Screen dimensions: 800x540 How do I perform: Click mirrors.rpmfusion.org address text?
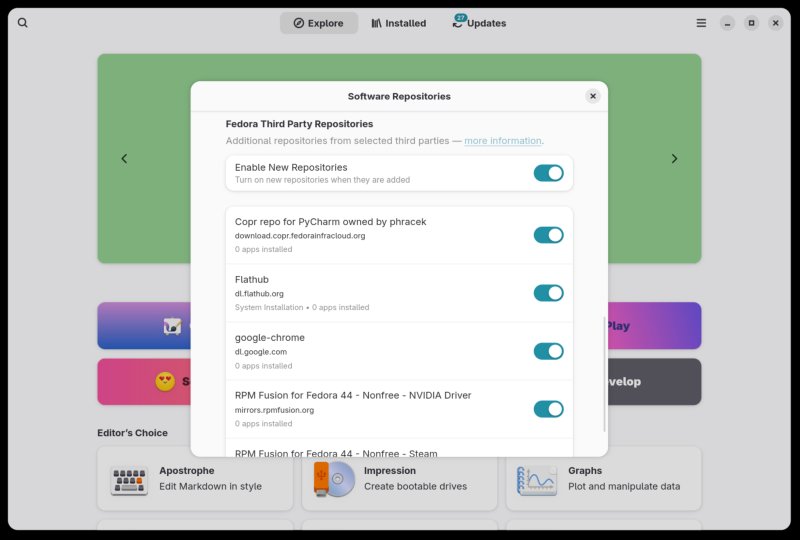[274, 410]
